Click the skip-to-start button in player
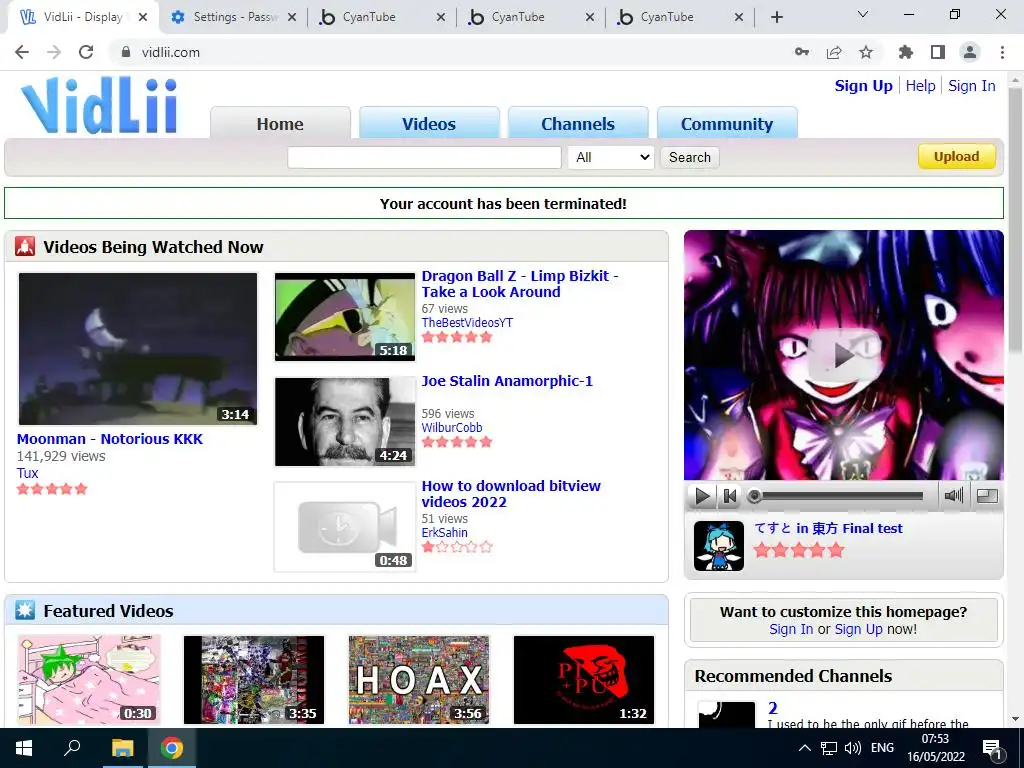Image resolution: width=1024 pixels, height=768 pixels. [x=729, y=496]
